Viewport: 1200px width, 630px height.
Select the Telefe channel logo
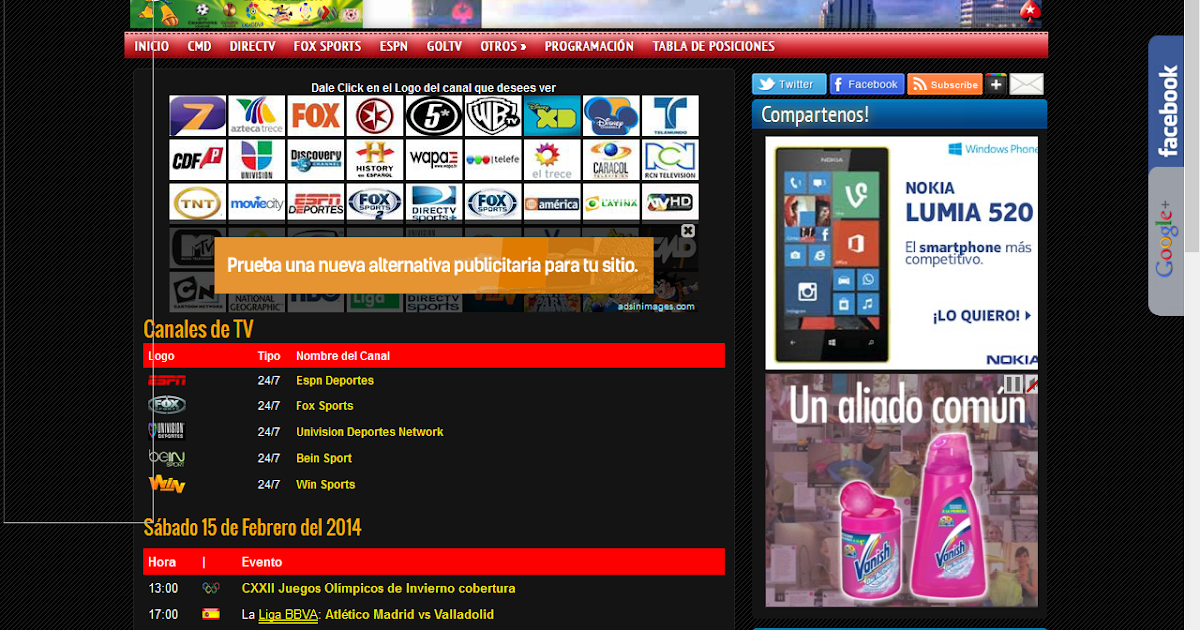[493, 160]
